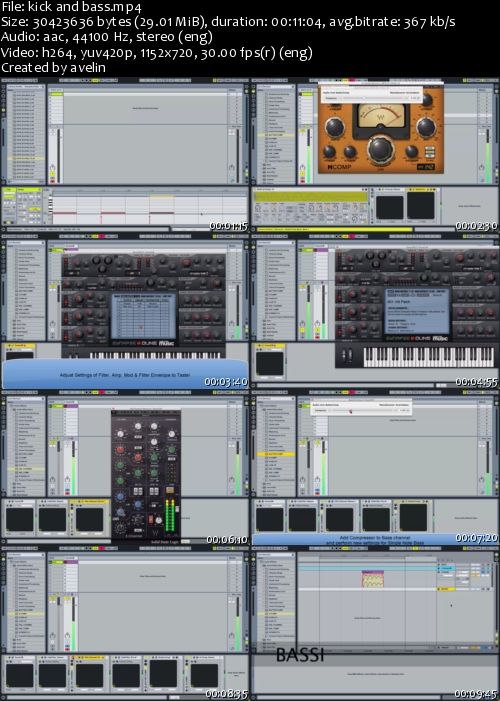Click third red MIDI note in 00:01:15 piano roll
Image resolution: width=500 pixels, height=701 pixels.
161,213
